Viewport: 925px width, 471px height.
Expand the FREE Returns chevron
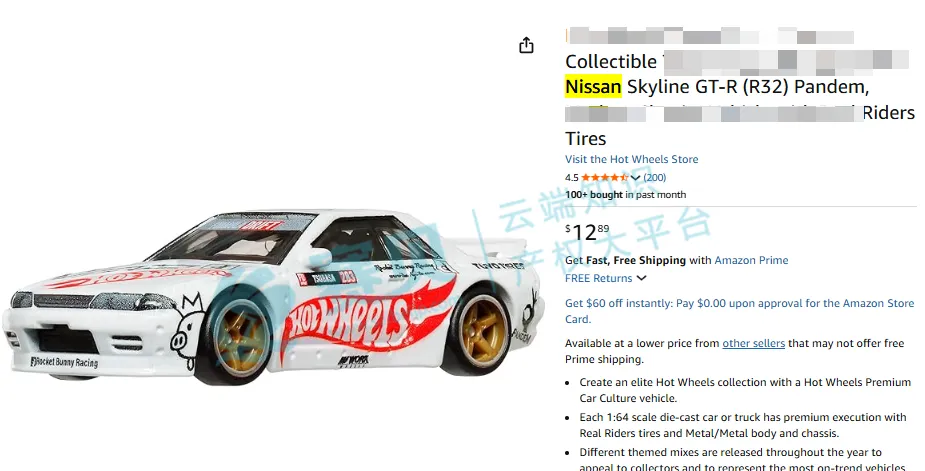[641, 278]
